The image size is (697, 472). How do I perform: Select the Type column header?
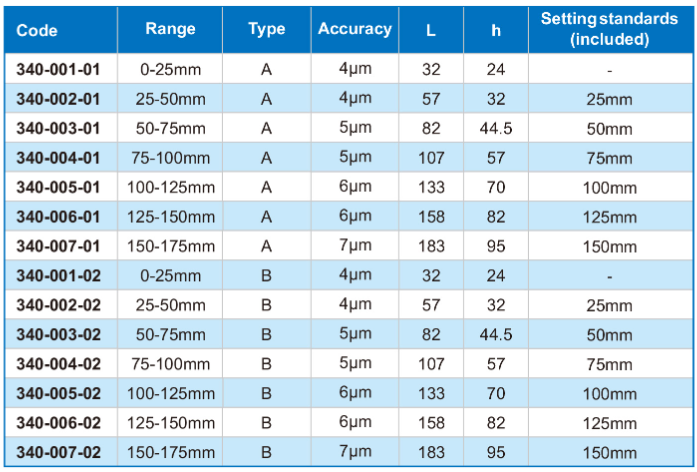pos(266,28)
